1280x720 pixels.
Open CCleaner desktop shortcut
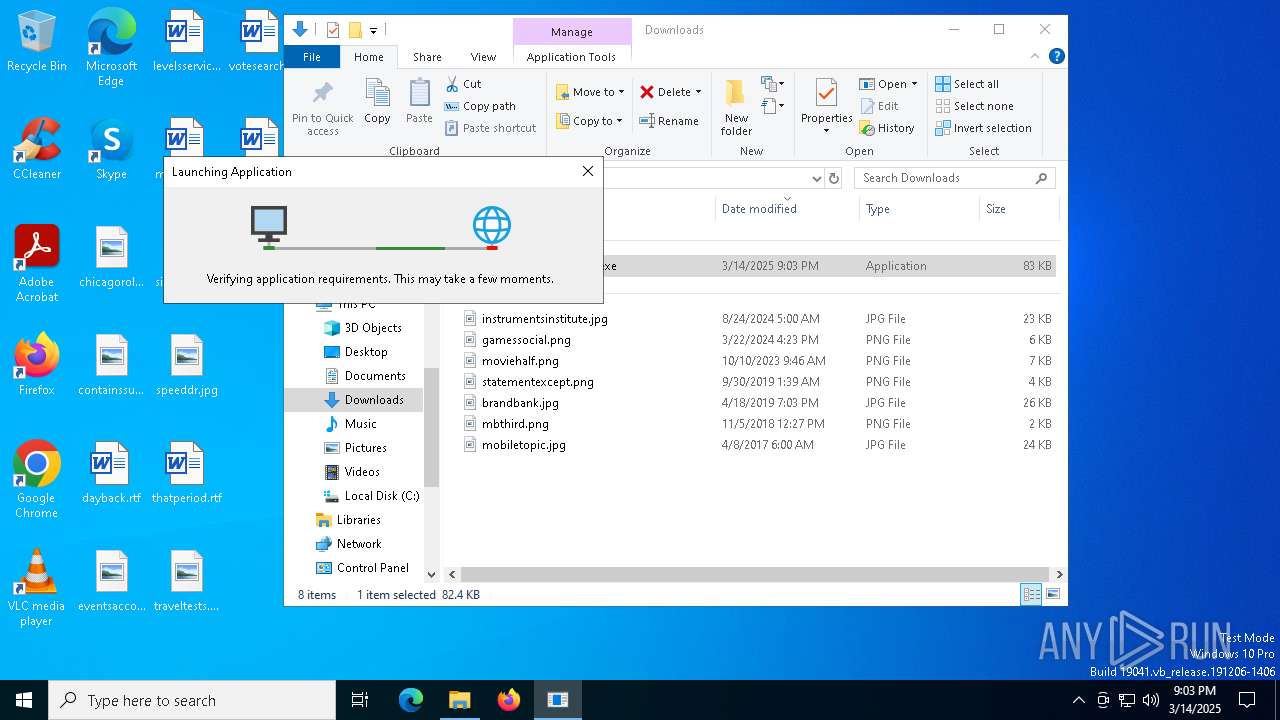click(37, 149)
